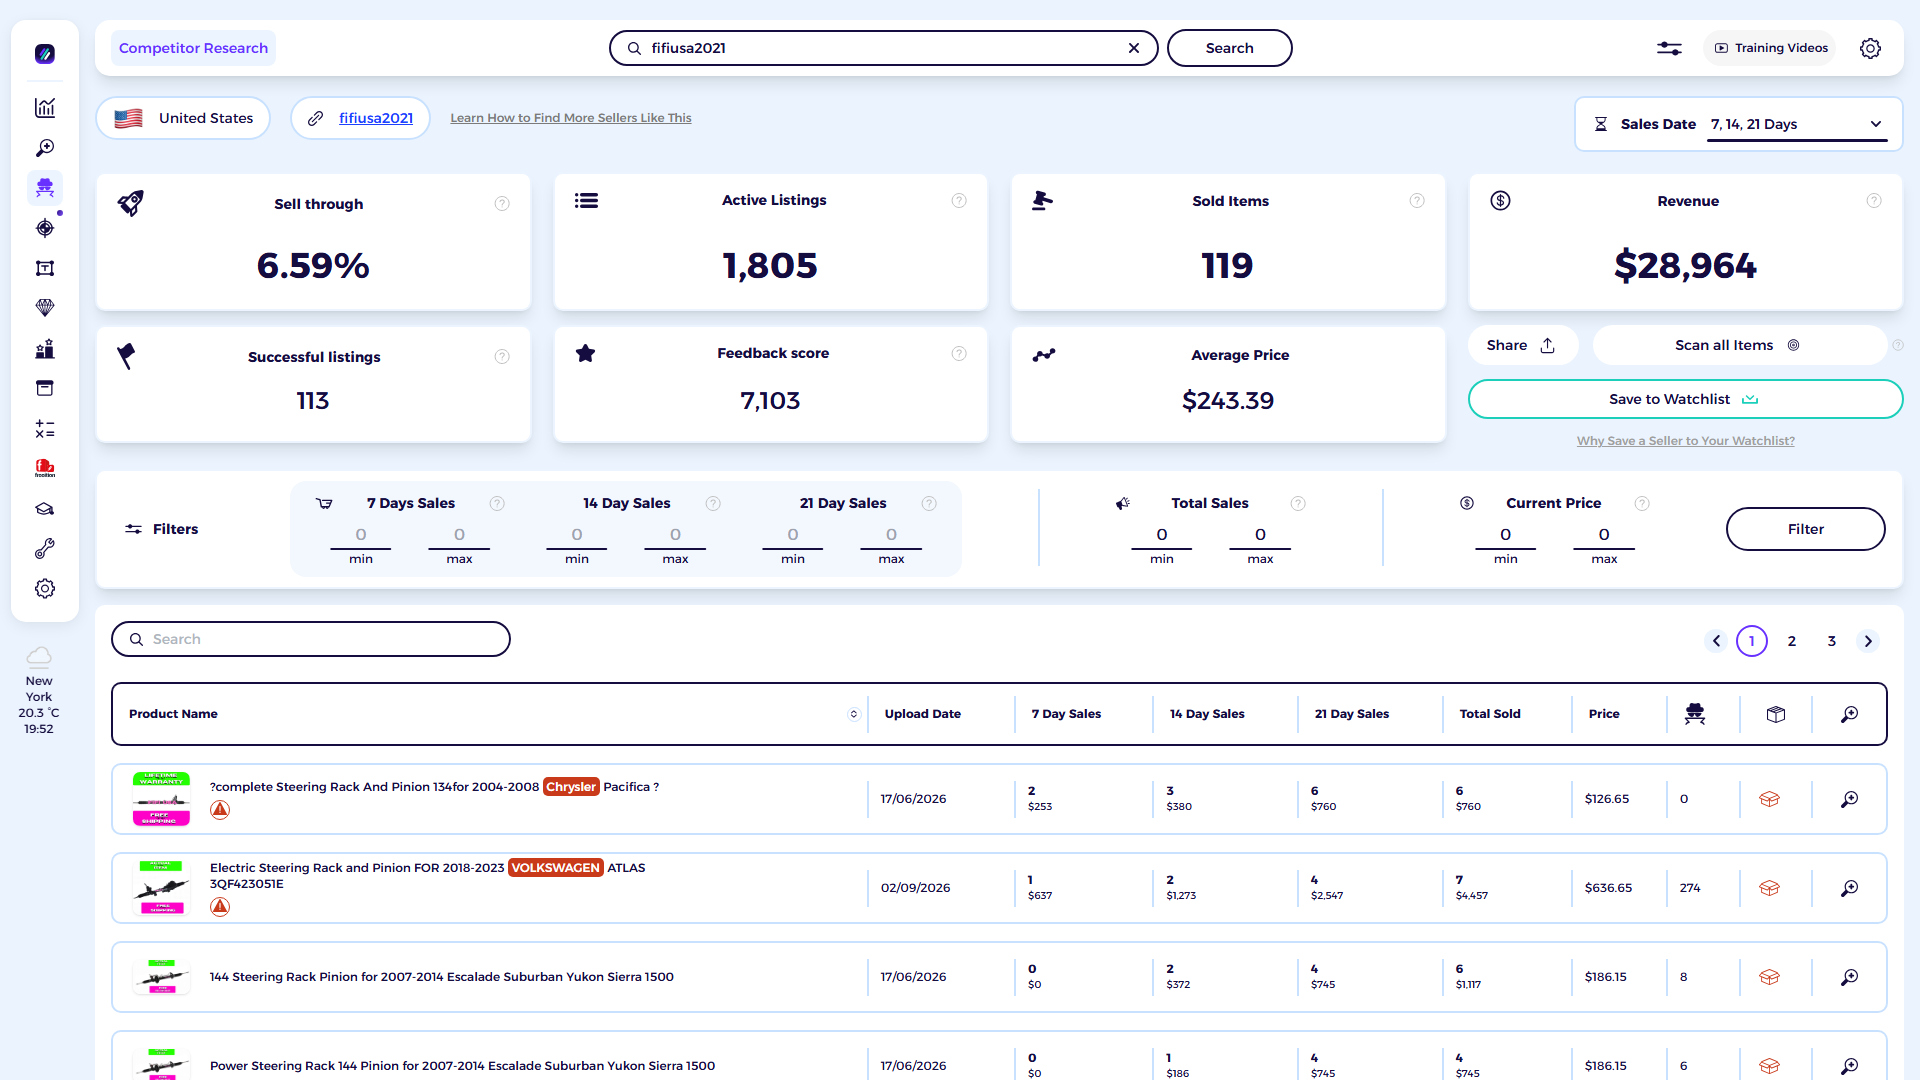Open Training Videos button
The height and width of the screenshot is (1080, 1920).
(x=1771, y=48)
